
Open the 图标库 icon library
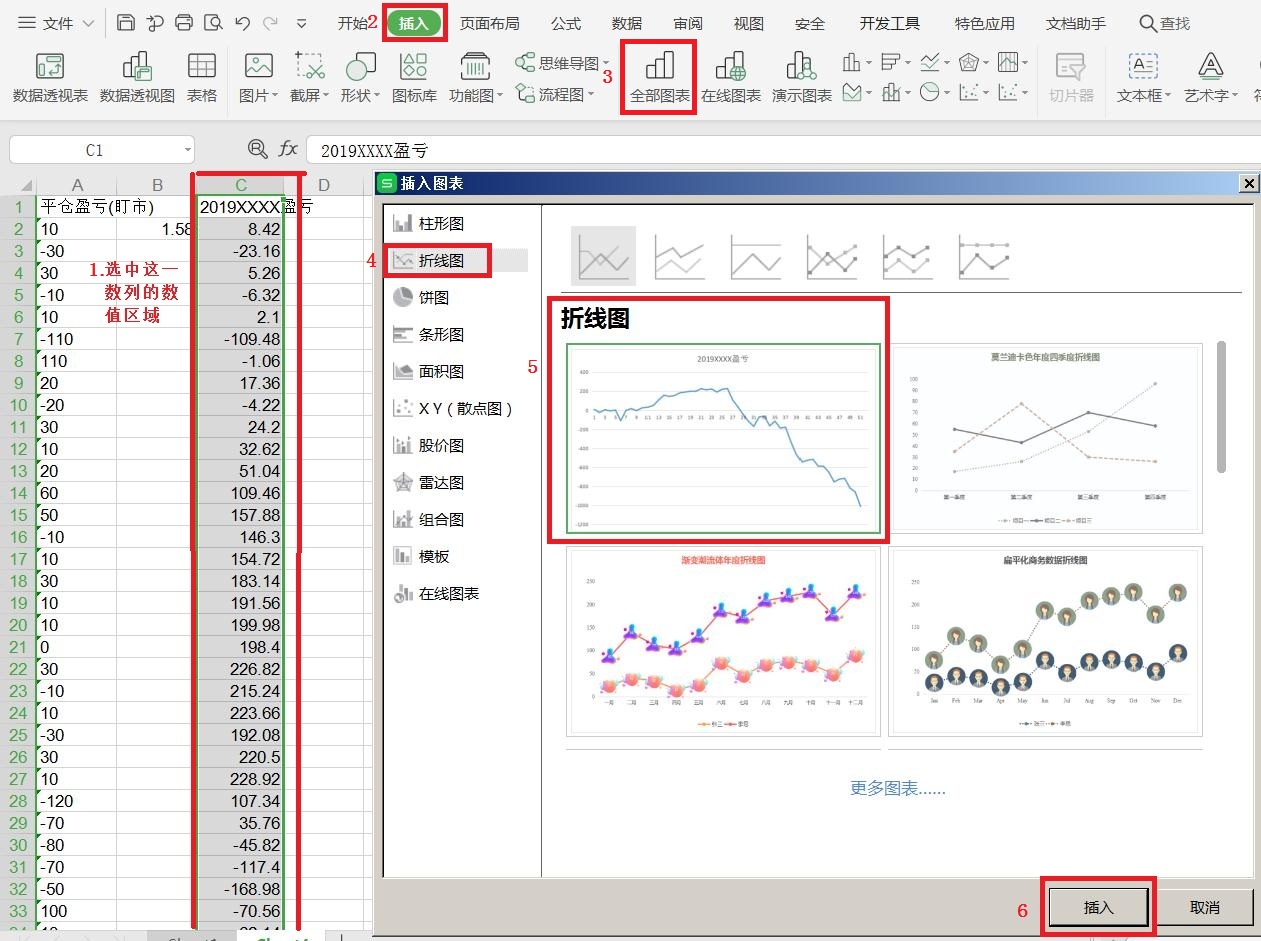pyautogui.click(x=414, y=78)
